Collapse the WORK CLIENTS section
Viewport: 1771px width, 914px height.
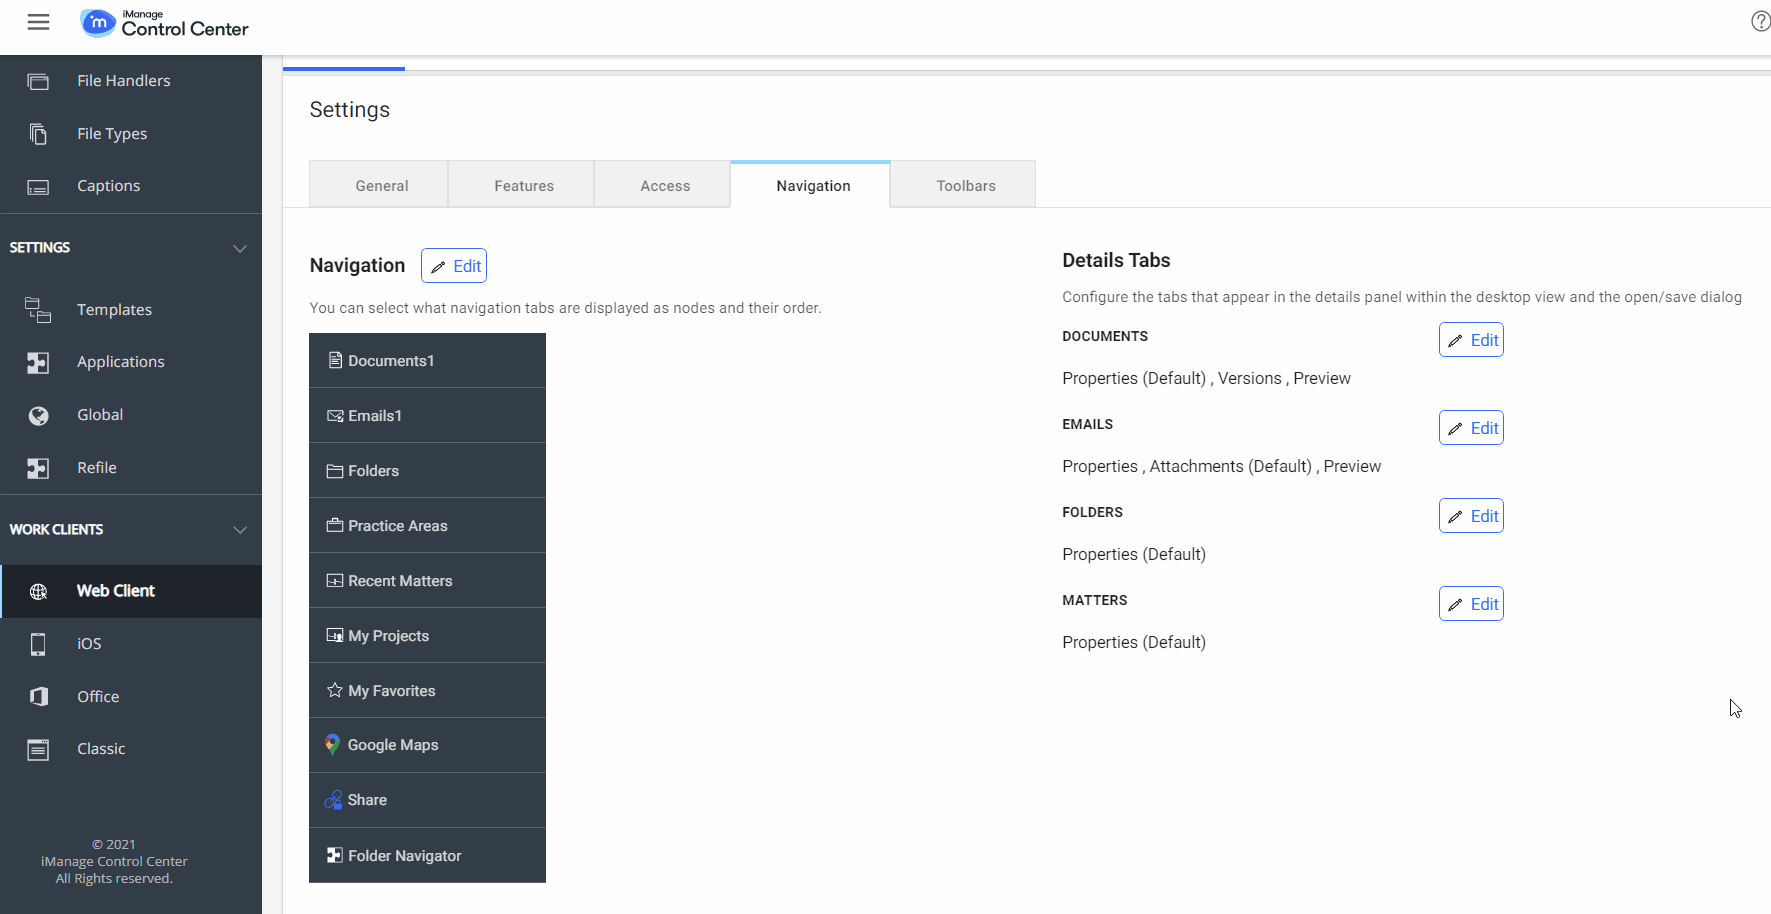(240, 530)
